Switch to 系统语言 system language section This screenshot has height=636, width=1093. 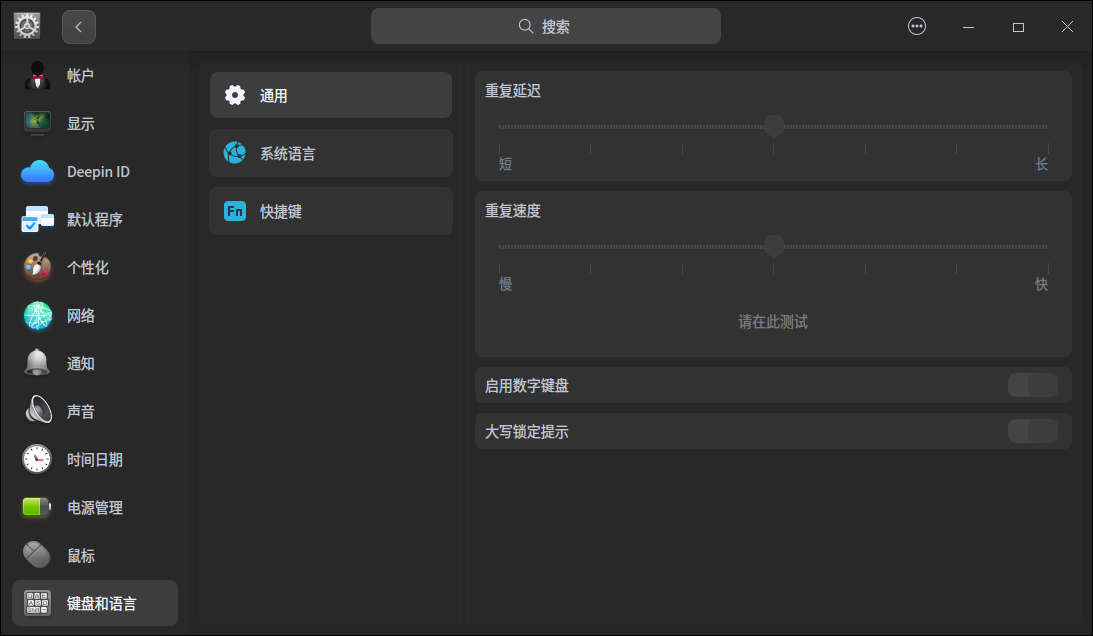330,152
